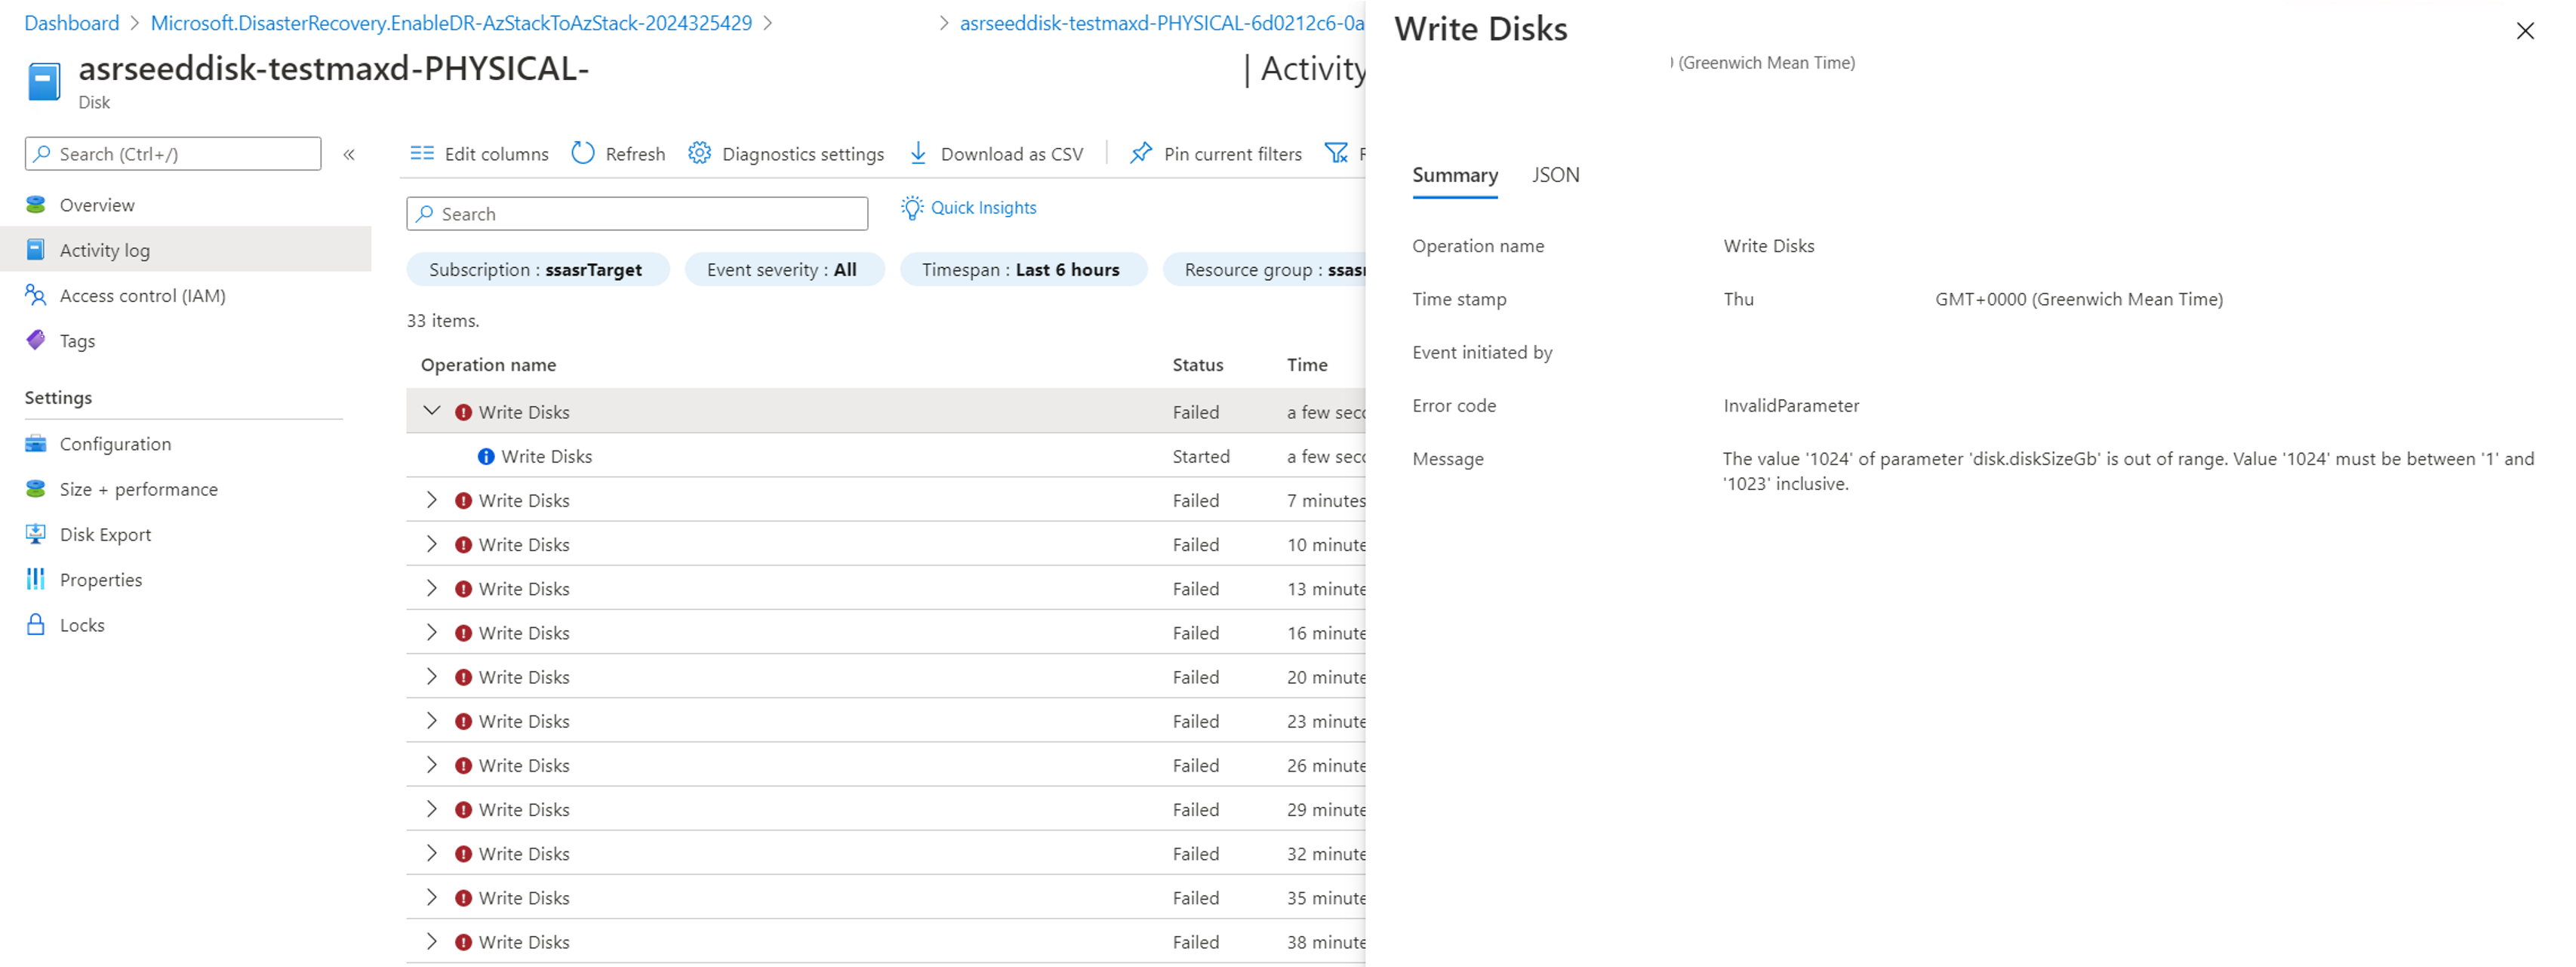Screen dimensions: 2576x967
Task: Click the activity log Search field
Action: pos(638,214)
